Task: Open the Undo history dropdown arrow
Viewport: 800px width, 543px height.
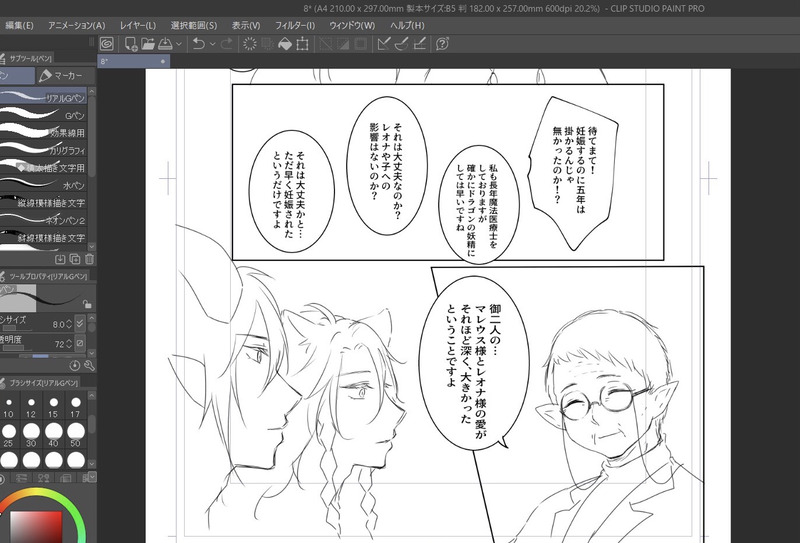Action: [213, 44]
